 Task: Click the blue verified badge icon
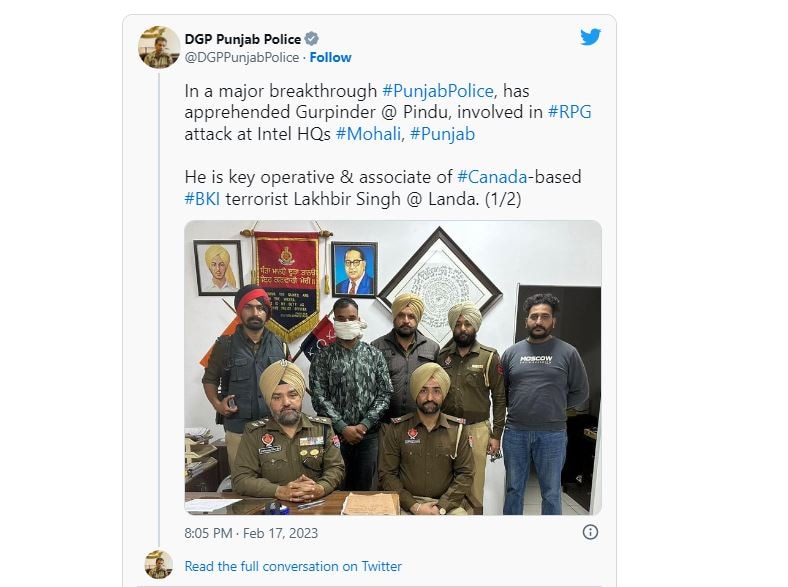pos(312,39)
